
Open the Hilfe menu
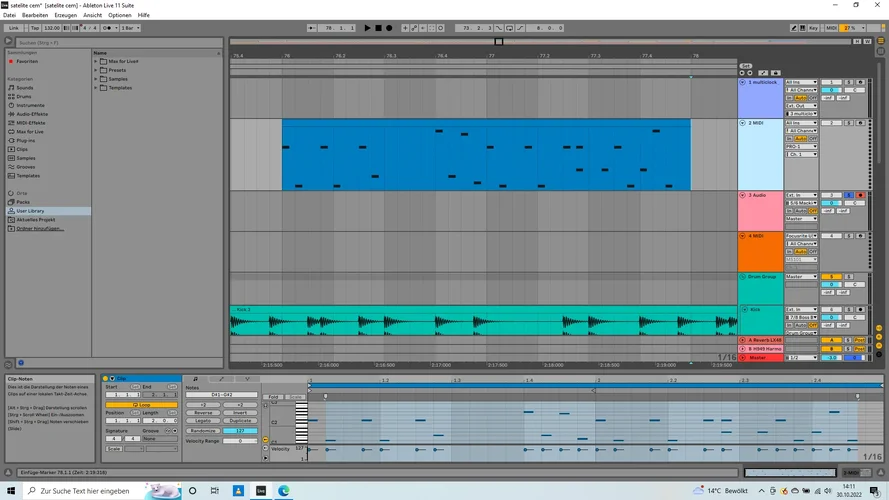click(x=143, y=15)
